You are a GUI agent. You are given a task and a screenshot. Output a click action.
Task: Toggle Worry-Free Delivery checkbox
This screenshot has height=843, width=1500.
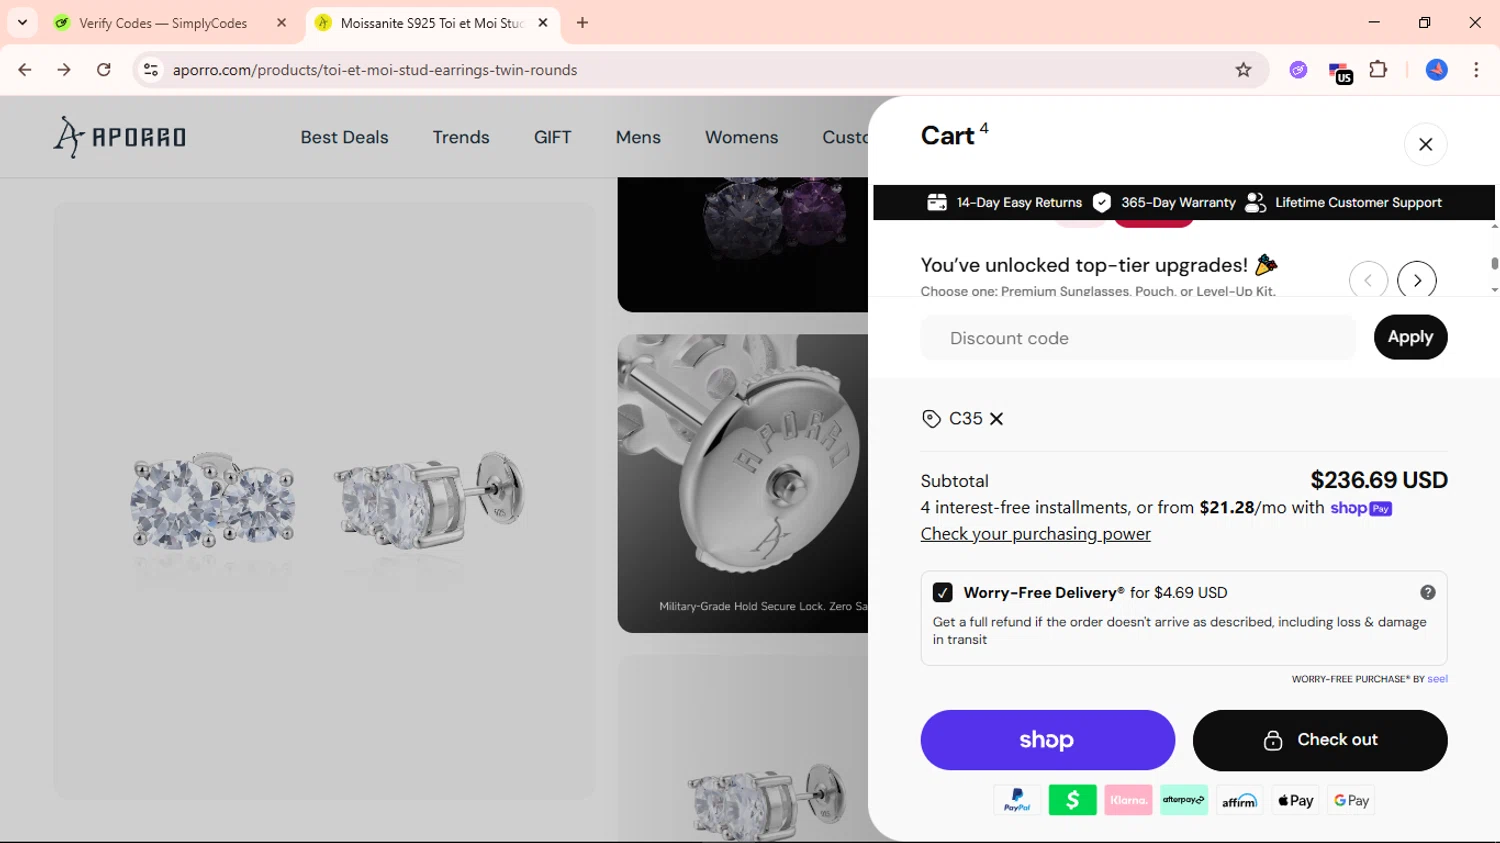point(942,593)
